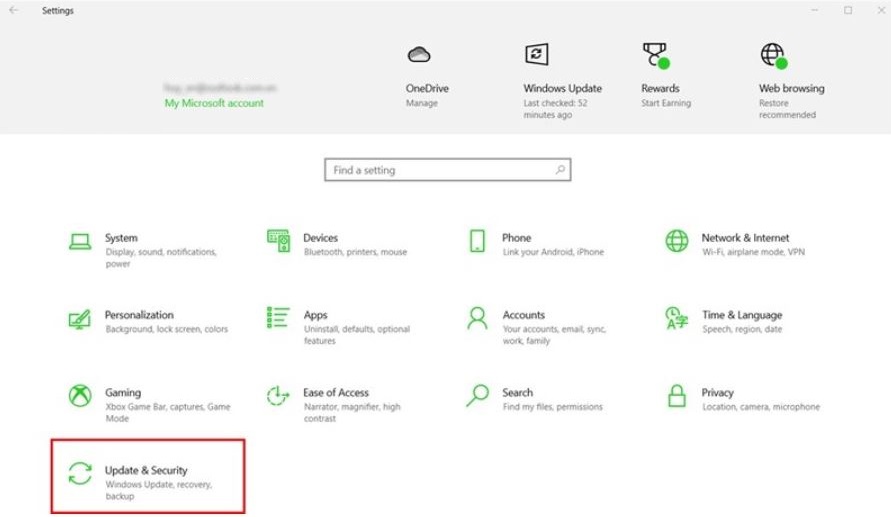
Task: Click 'Background, lock screen, colors' description
Action: click(x=166, y=329)
